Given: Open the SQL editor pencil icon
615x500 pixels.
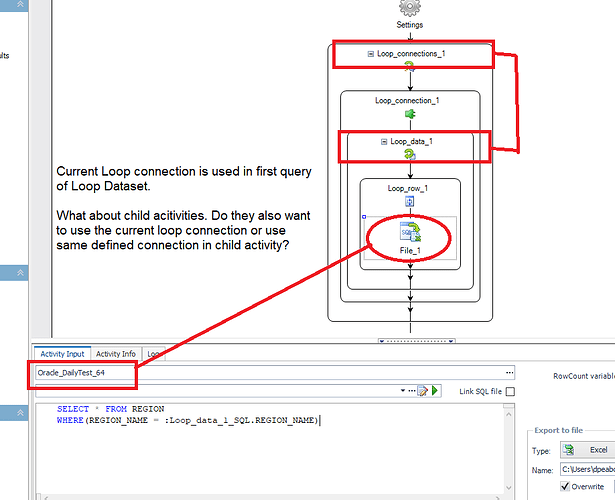Looking at the screenshot, I should click(423, 391).
